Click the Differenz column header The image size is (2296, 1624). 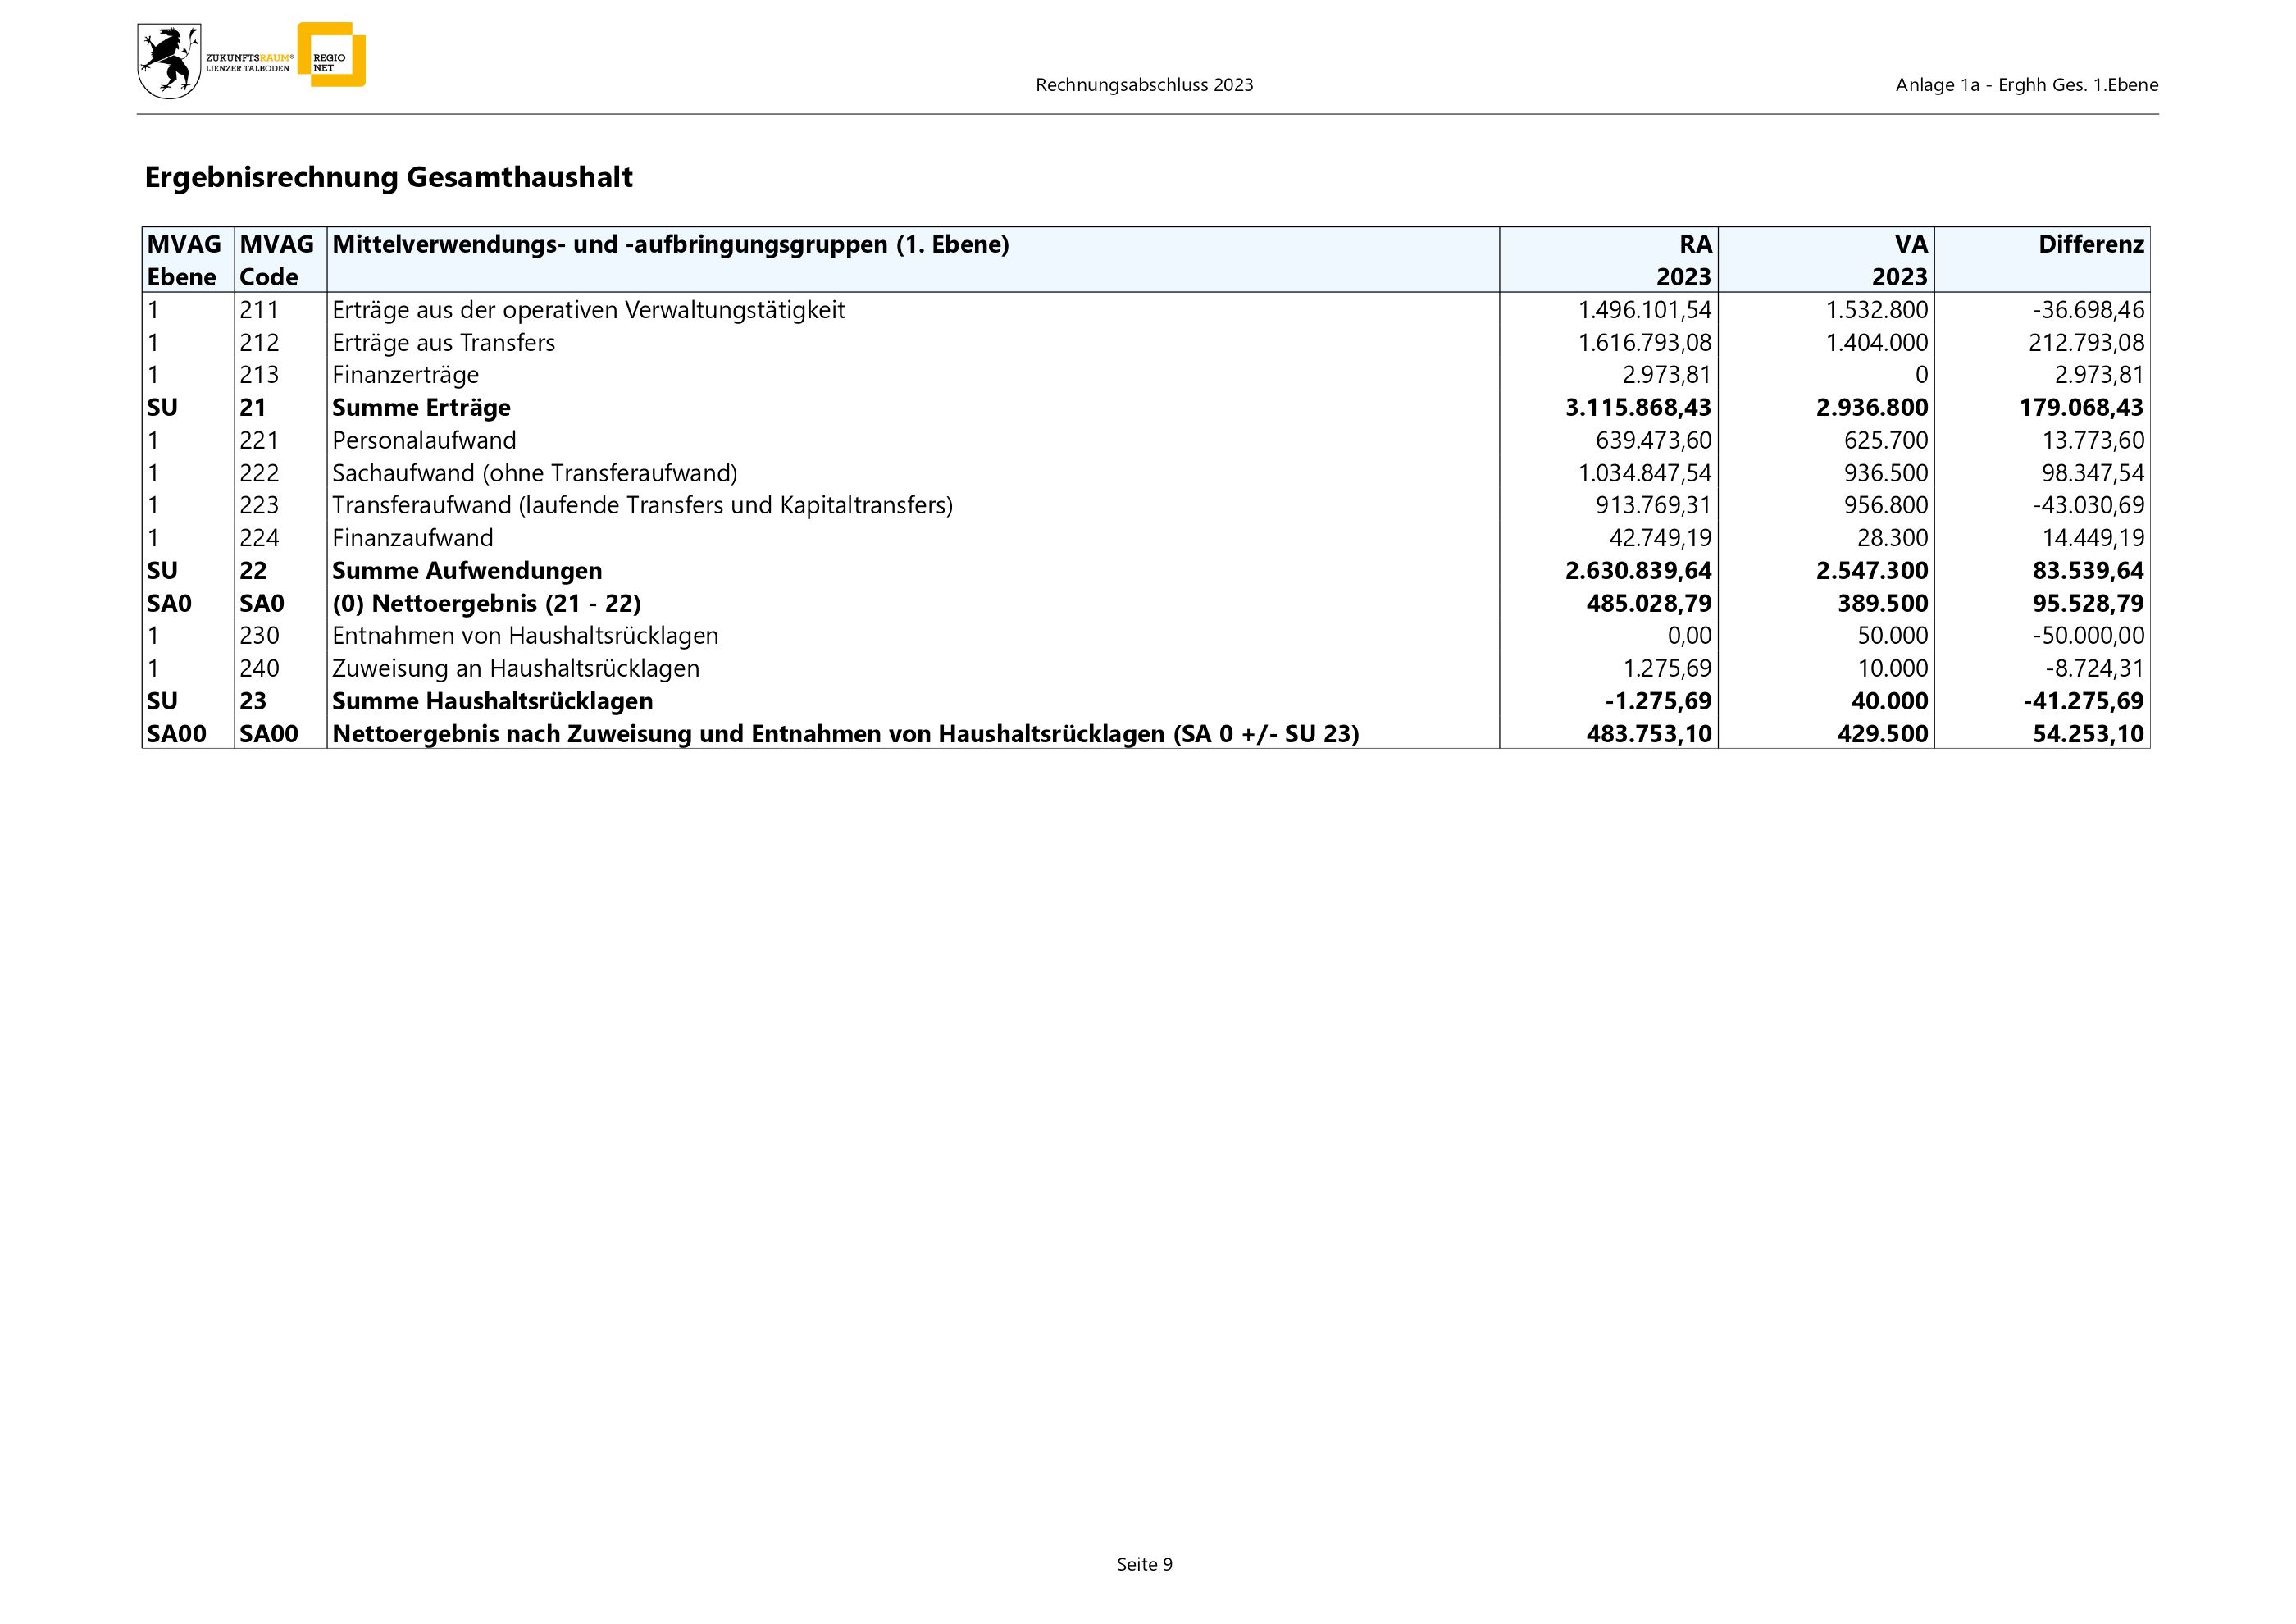[x=2091, y=245]
